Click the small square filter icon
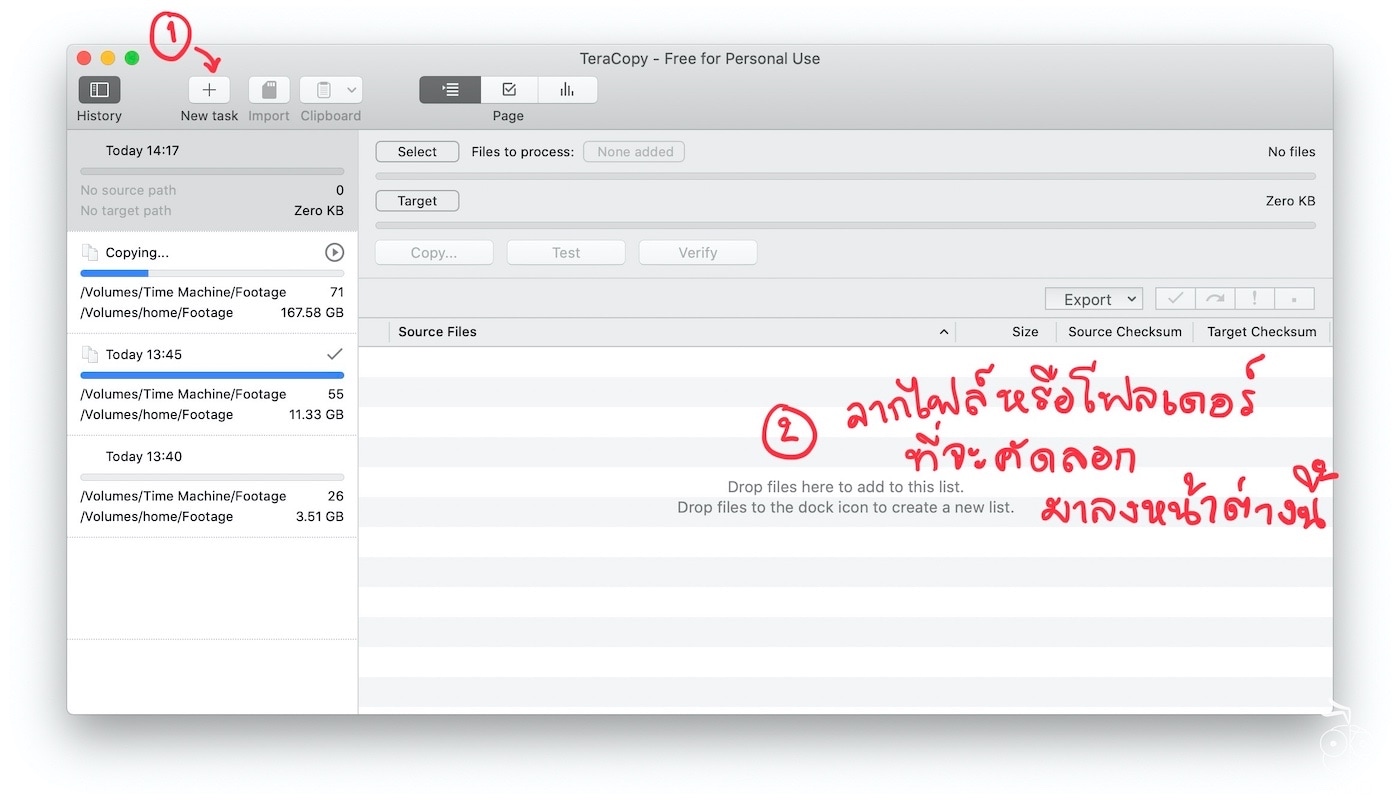Viewport: 1400px width, 803px height. (x=1294, y=299)
